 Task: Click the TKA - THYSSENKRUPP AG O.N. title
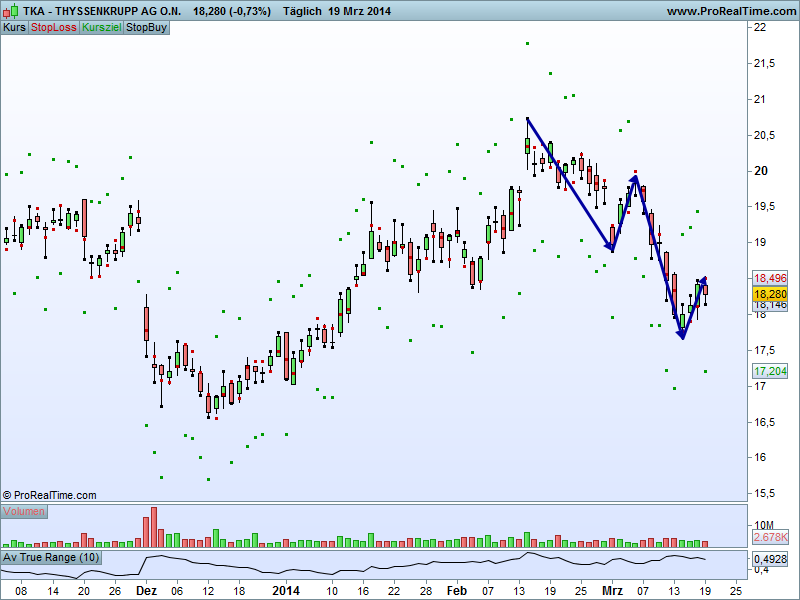(x=102, y=11)
